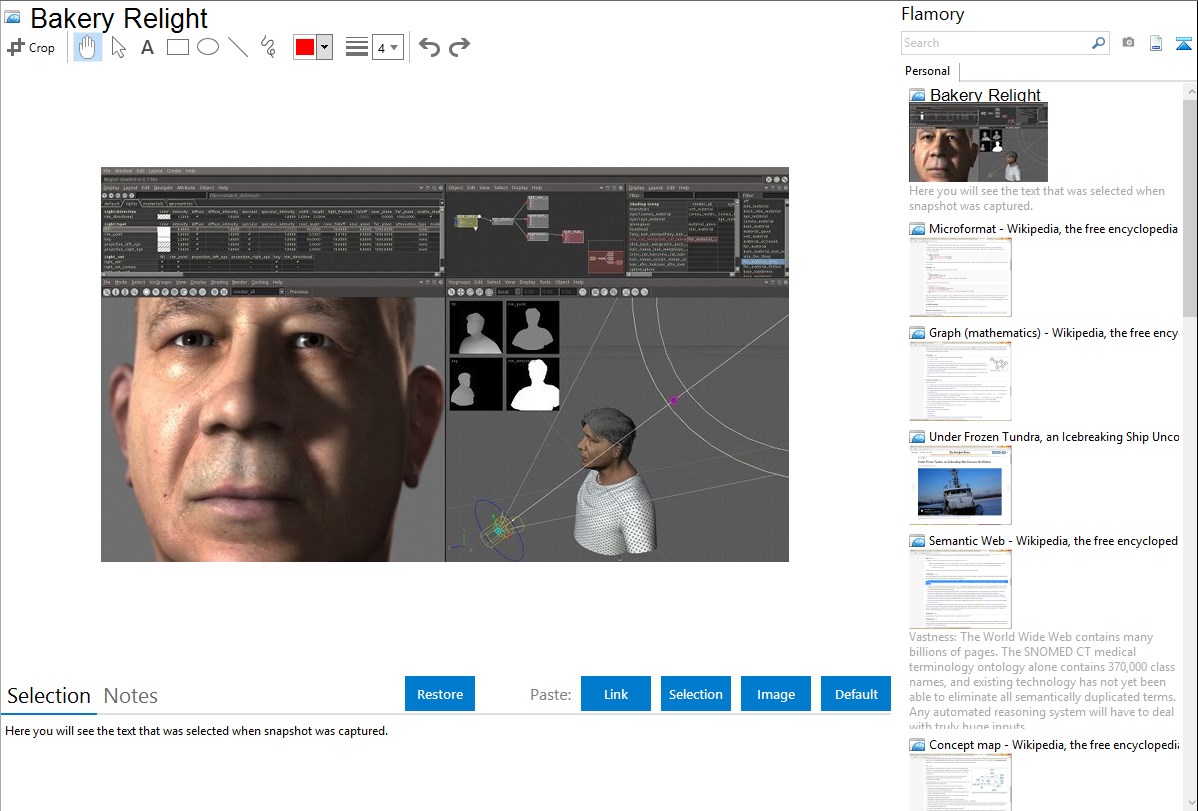The width and height of the screenshot is (1198, 811).
Task: Click the 'Under Frozen Tundra' snapshot title
Action: pos(1054,436)
